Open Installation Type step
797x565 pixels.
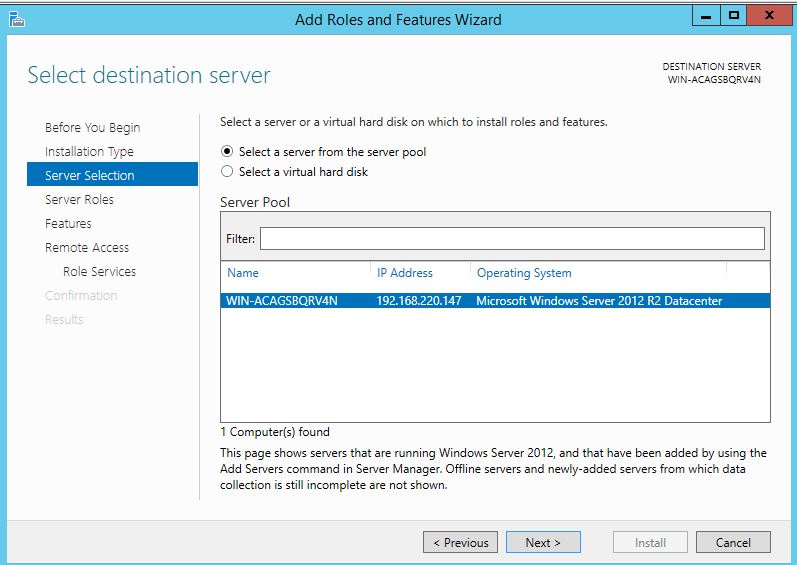(89, 152)
